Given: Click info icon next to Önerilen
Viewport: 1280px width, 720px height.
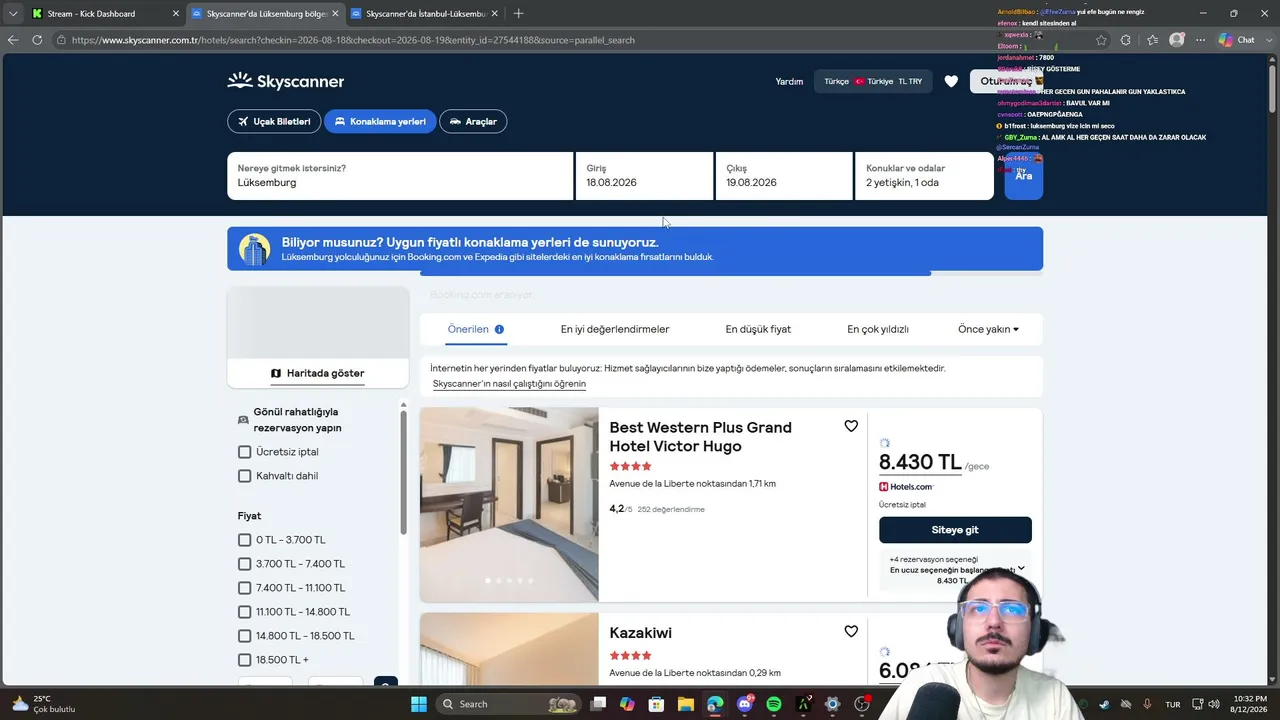Looking at the screenshot, I should coord(499,329).
